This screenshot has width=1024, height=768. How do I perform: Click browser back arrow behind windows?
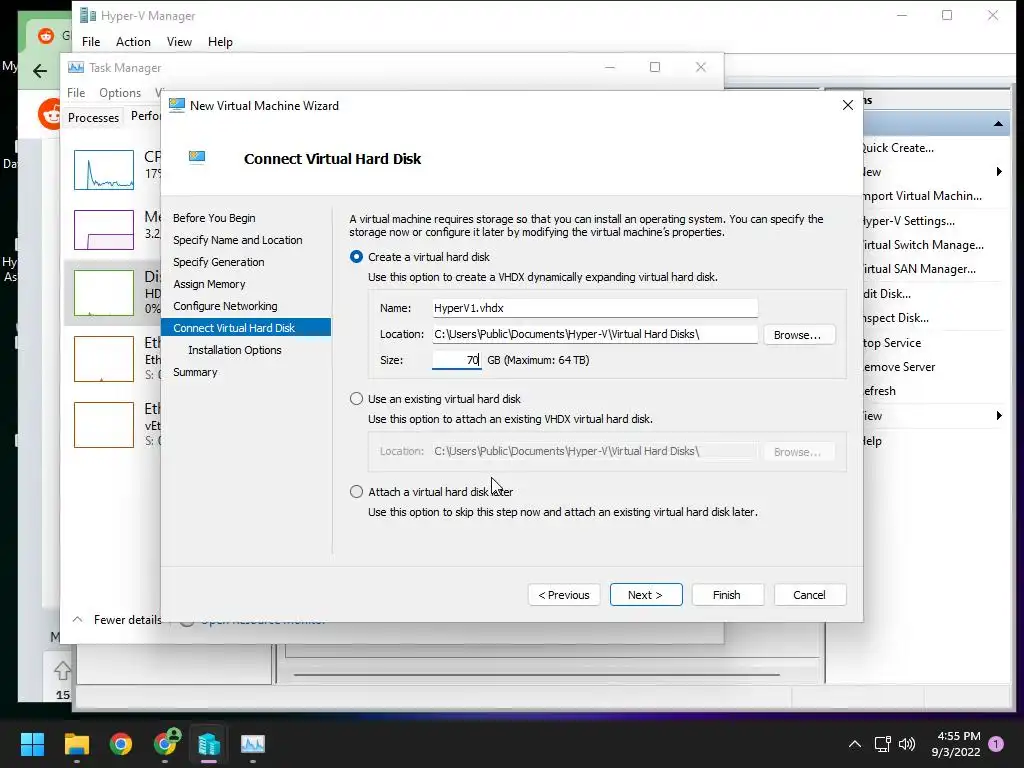[x=40, y=71]
